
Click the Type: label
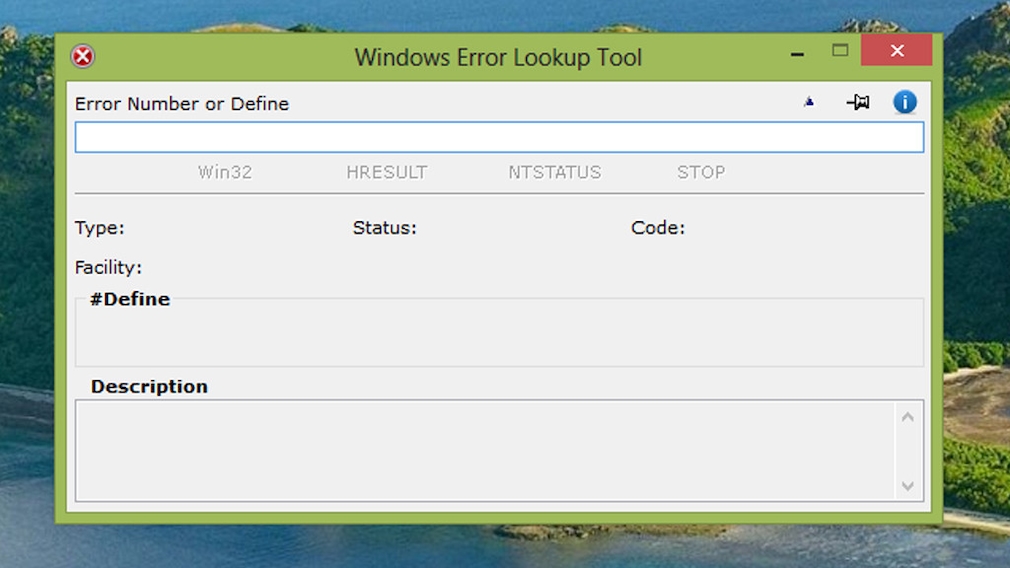pos(99,228)
